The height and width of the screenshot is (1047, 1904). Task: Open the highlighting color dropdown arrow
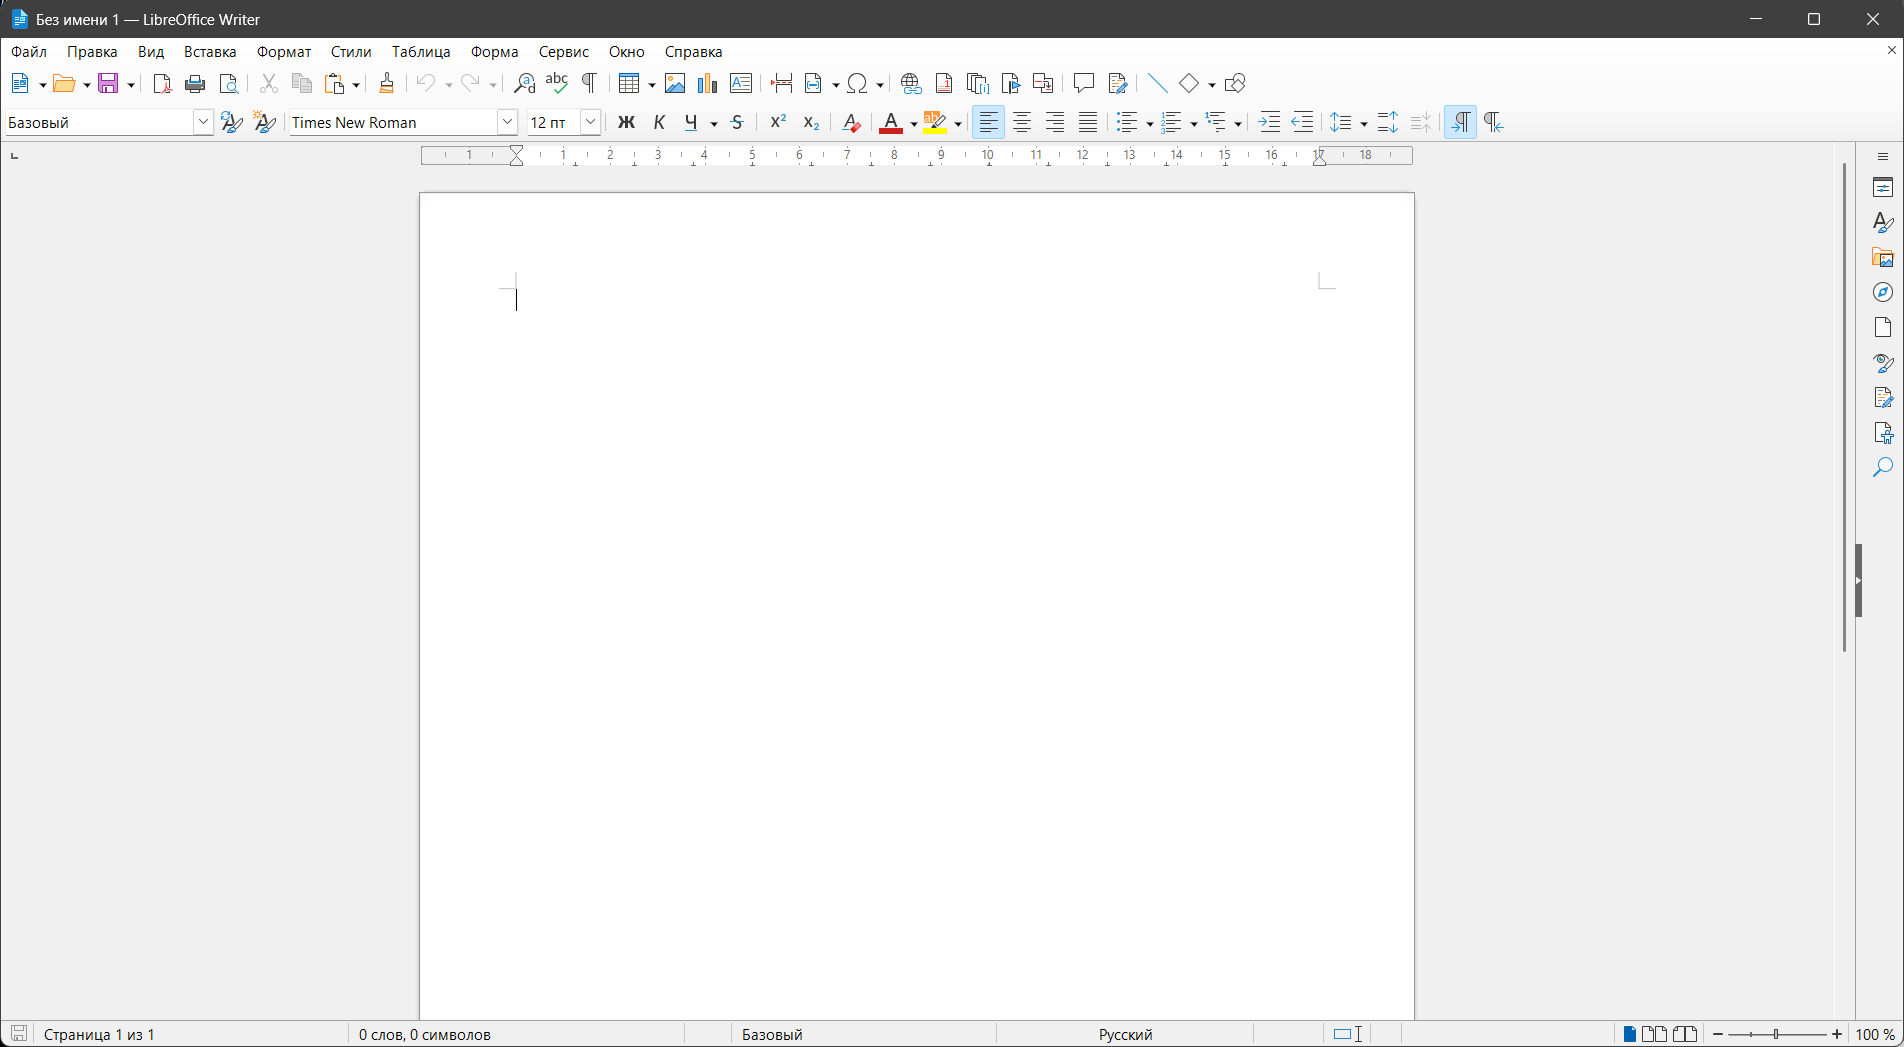(958, 124)
